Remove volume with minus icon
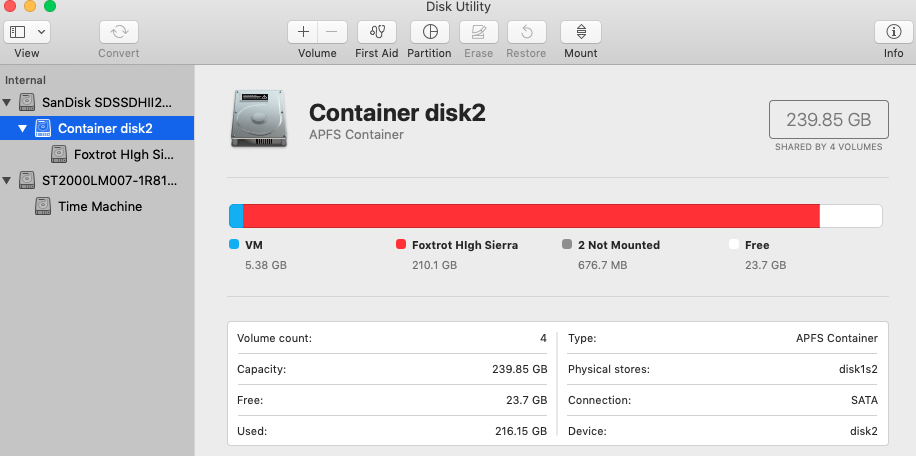Image resolution: width=916 pixels, height=456 pixels. pos(332,32)
